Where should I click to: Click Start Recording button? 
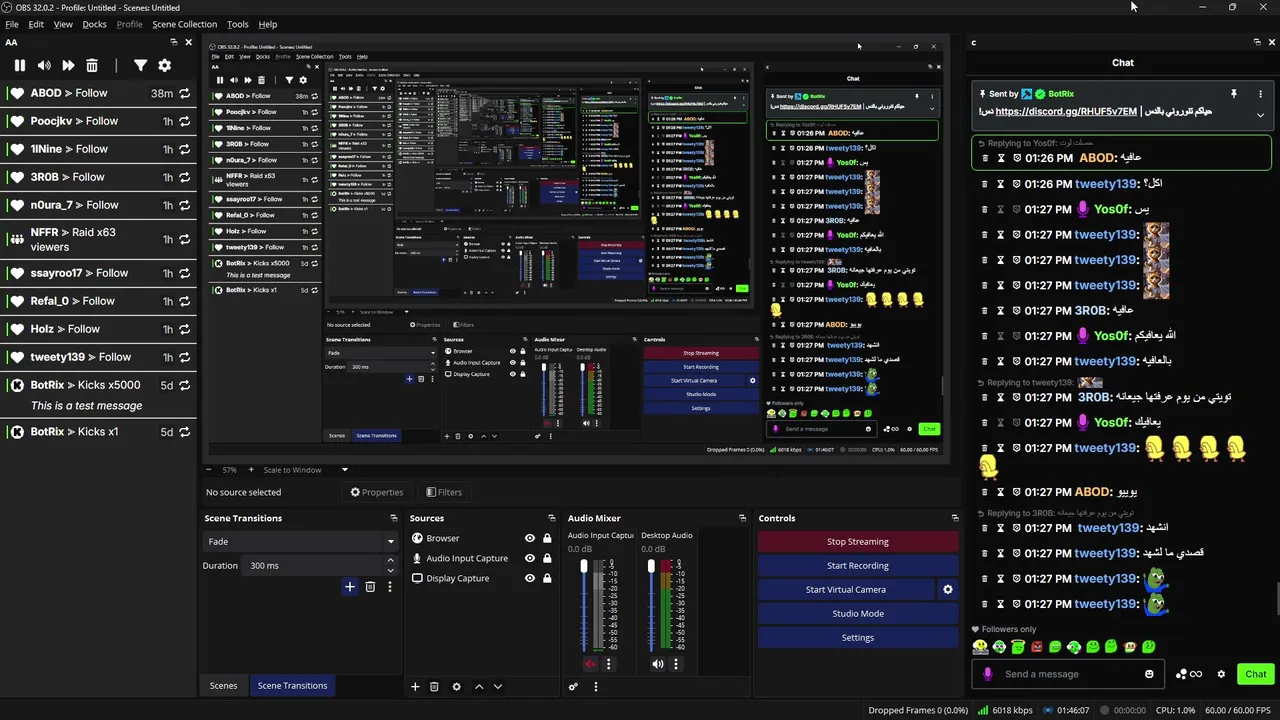point(858,565)
